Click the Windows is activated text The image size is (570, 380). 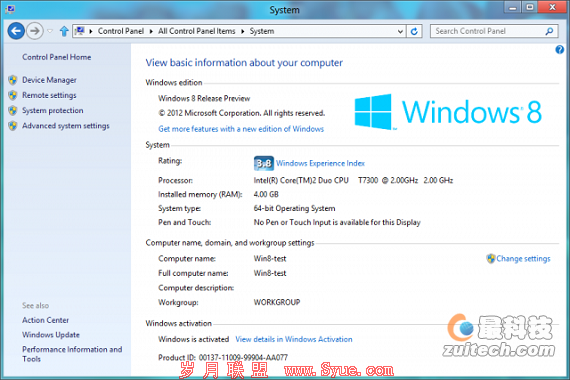193,339
